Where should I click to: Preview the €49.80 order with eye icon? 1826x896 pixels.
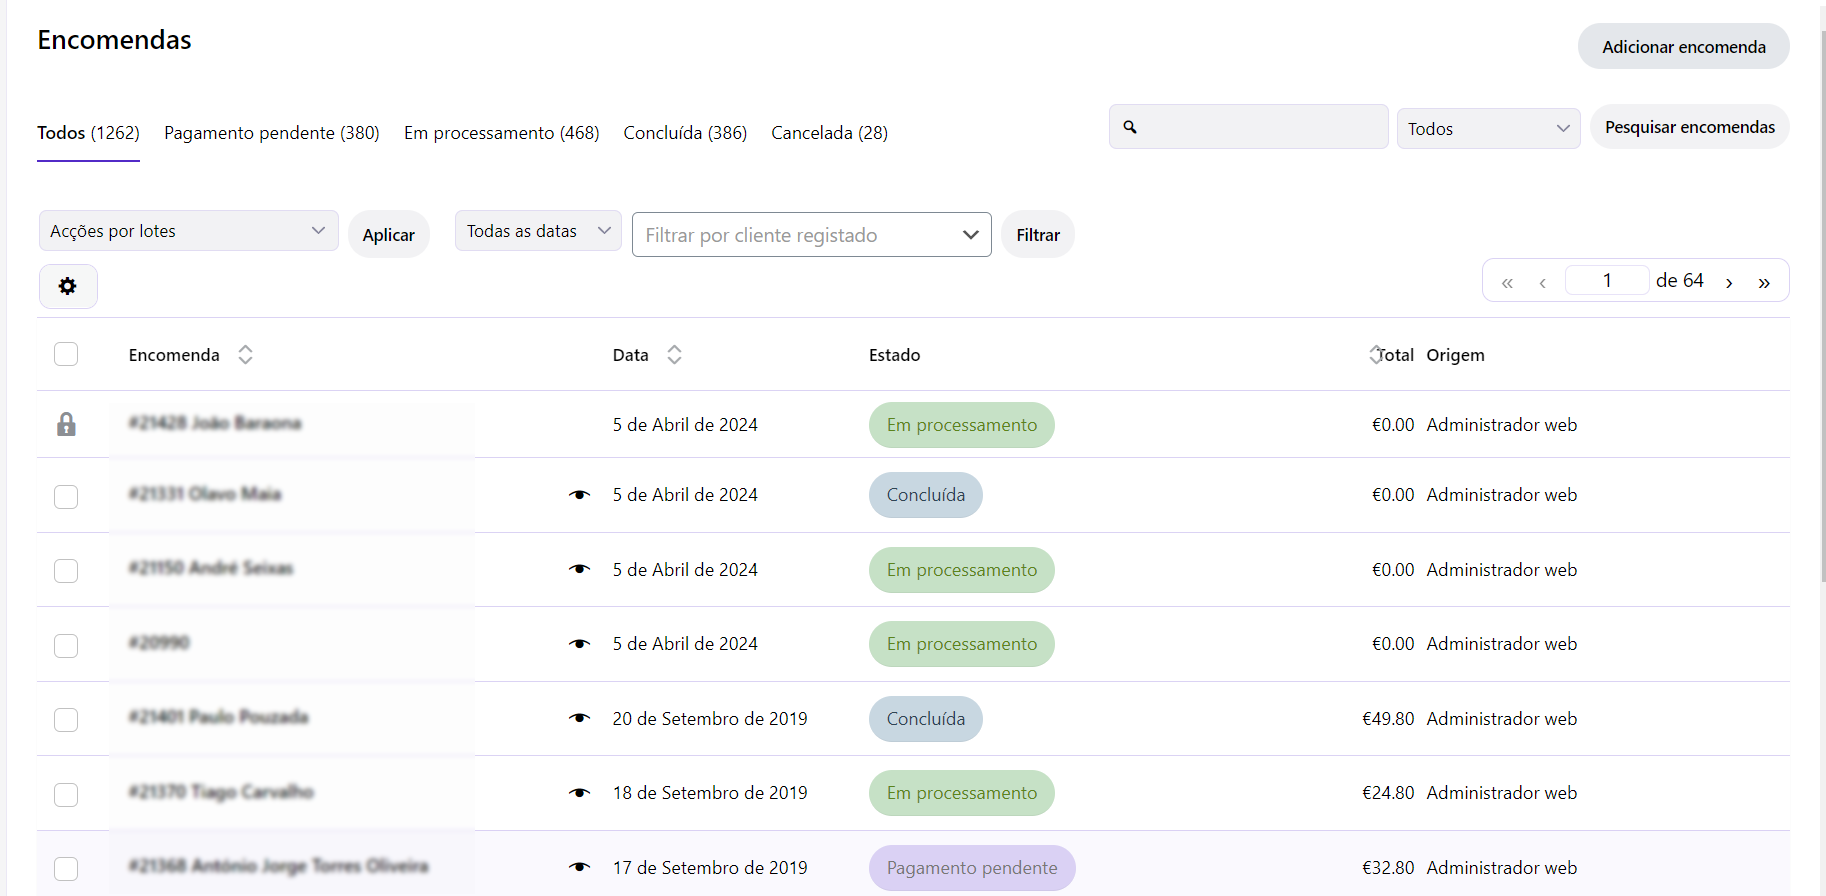coord(579,718)
